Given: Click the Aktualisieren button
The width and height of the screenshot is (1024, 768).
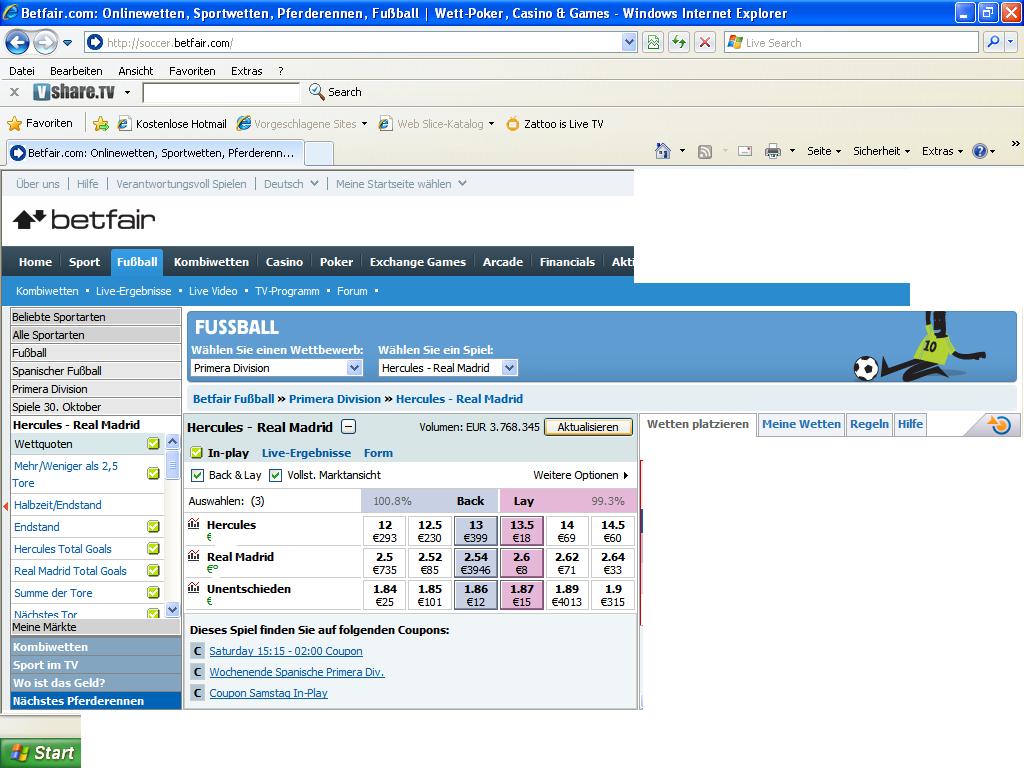Looking at the screenshot, I should pyautogui.click(x=588, y=426).
